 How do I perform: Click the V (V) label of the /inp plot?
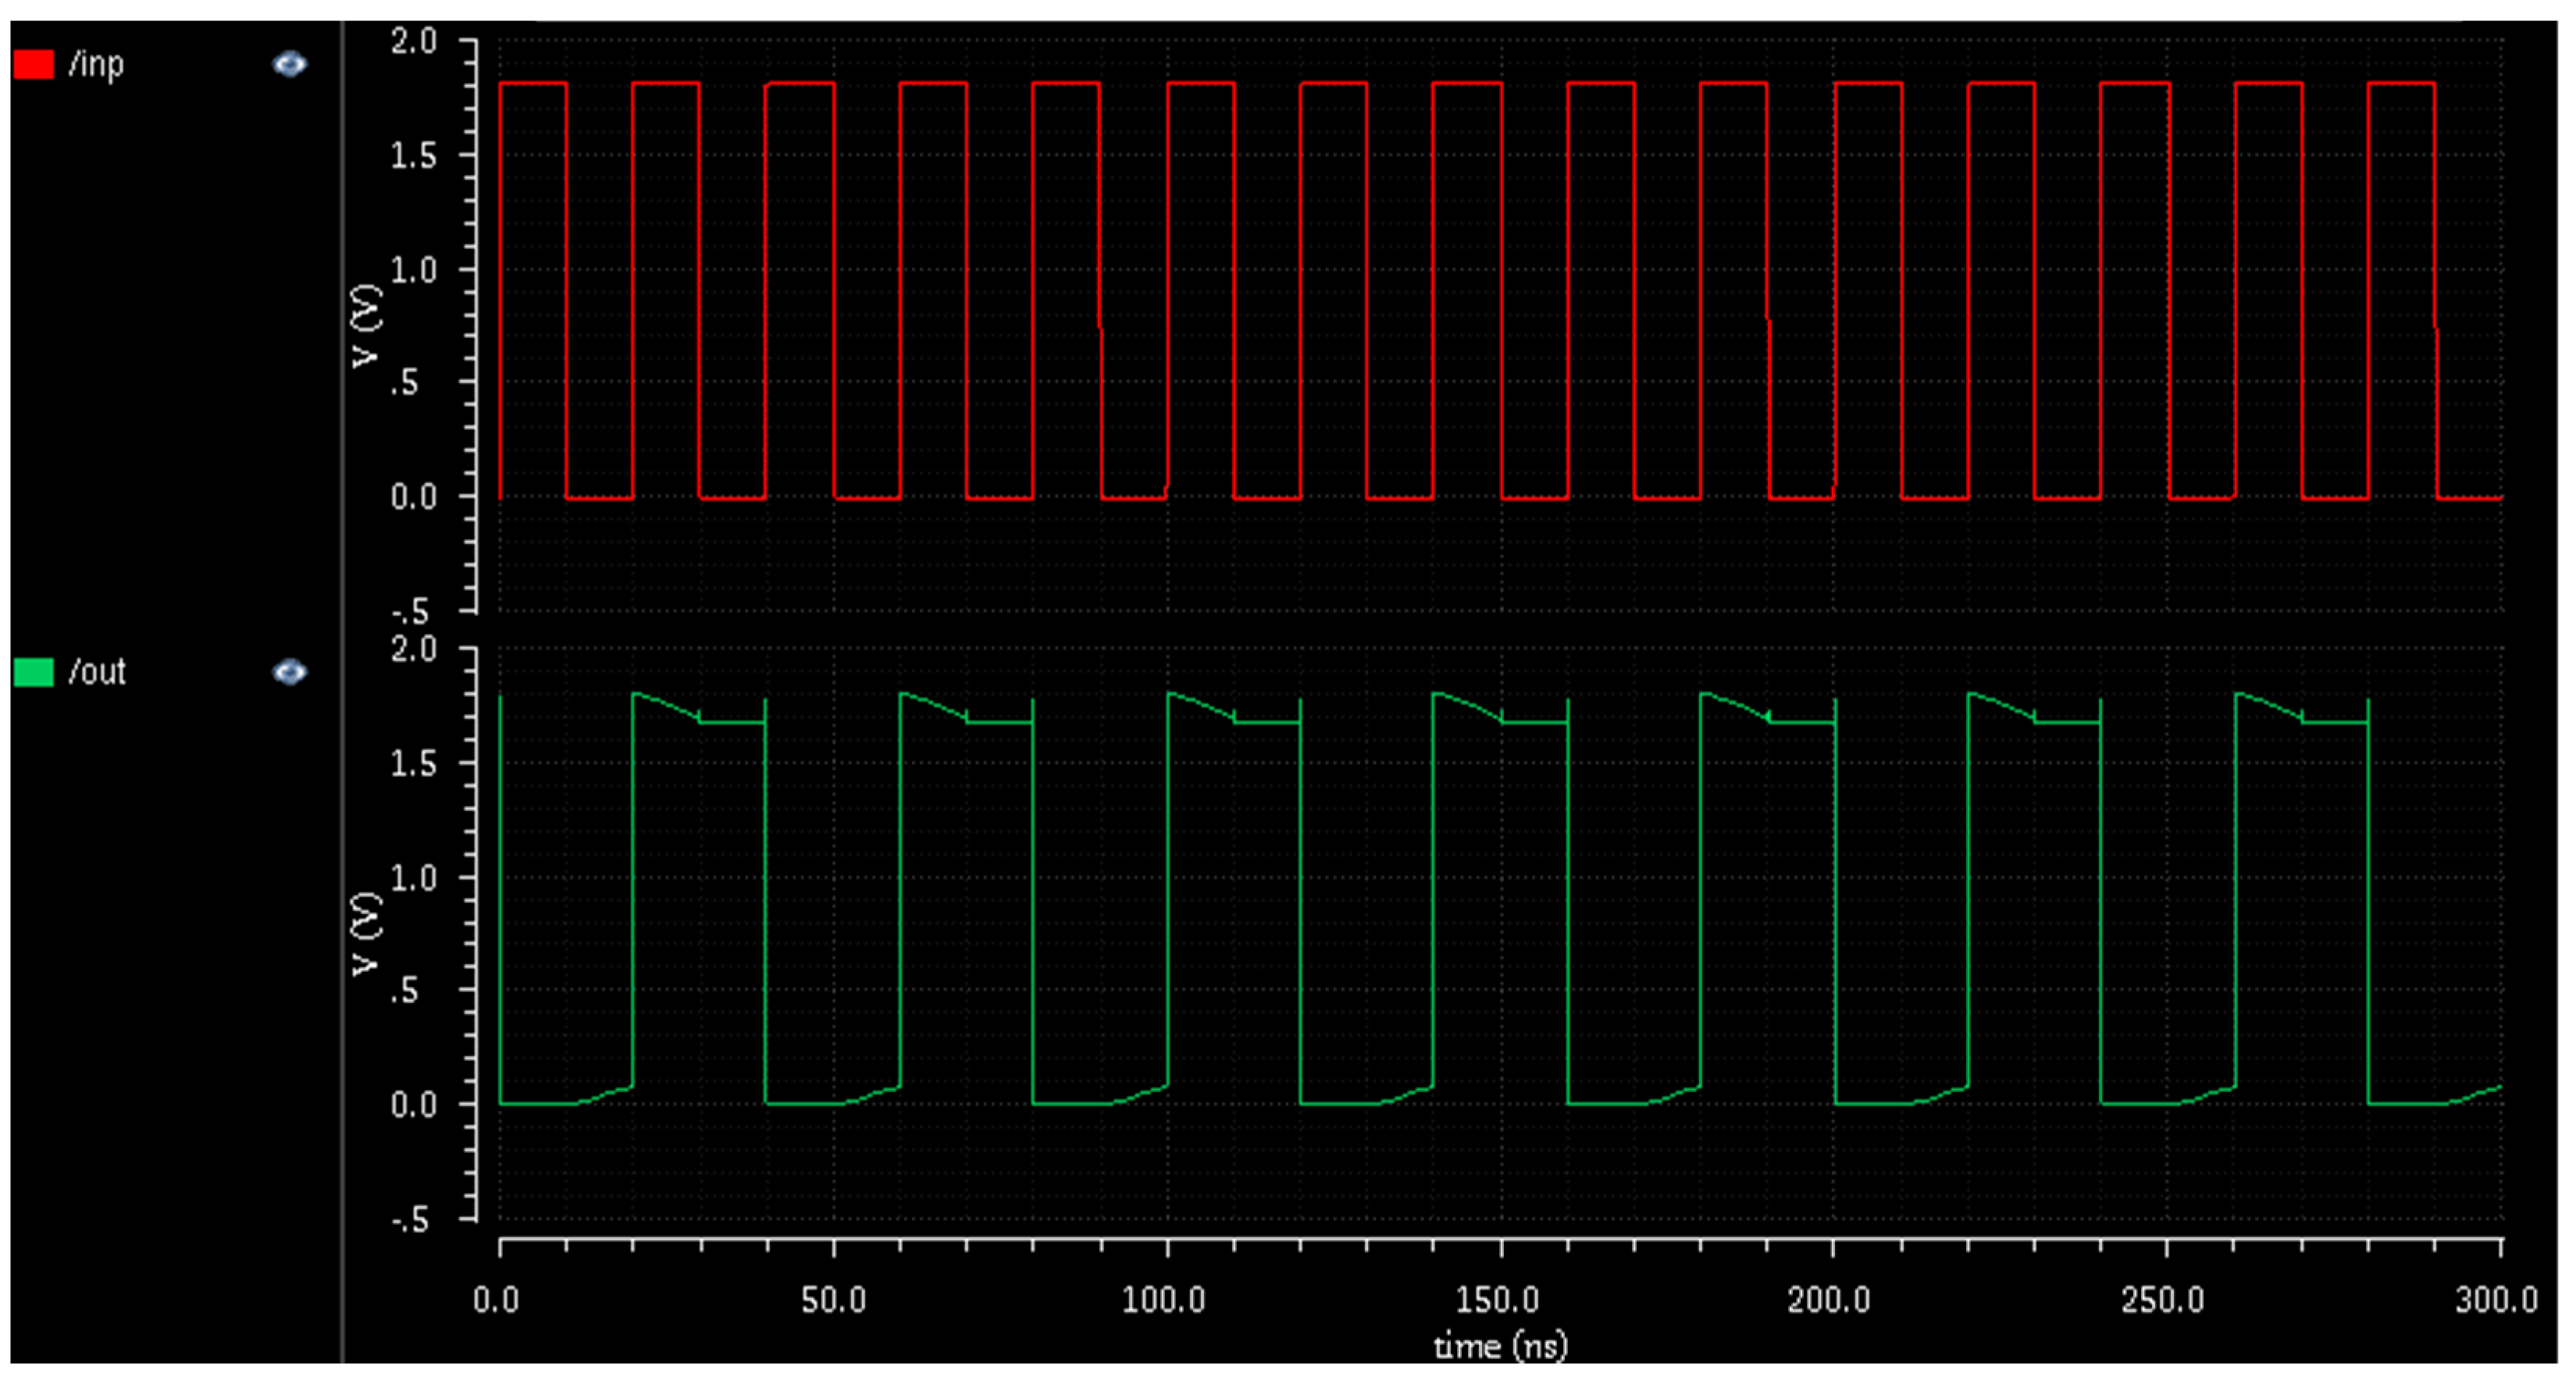pos(367,326)
